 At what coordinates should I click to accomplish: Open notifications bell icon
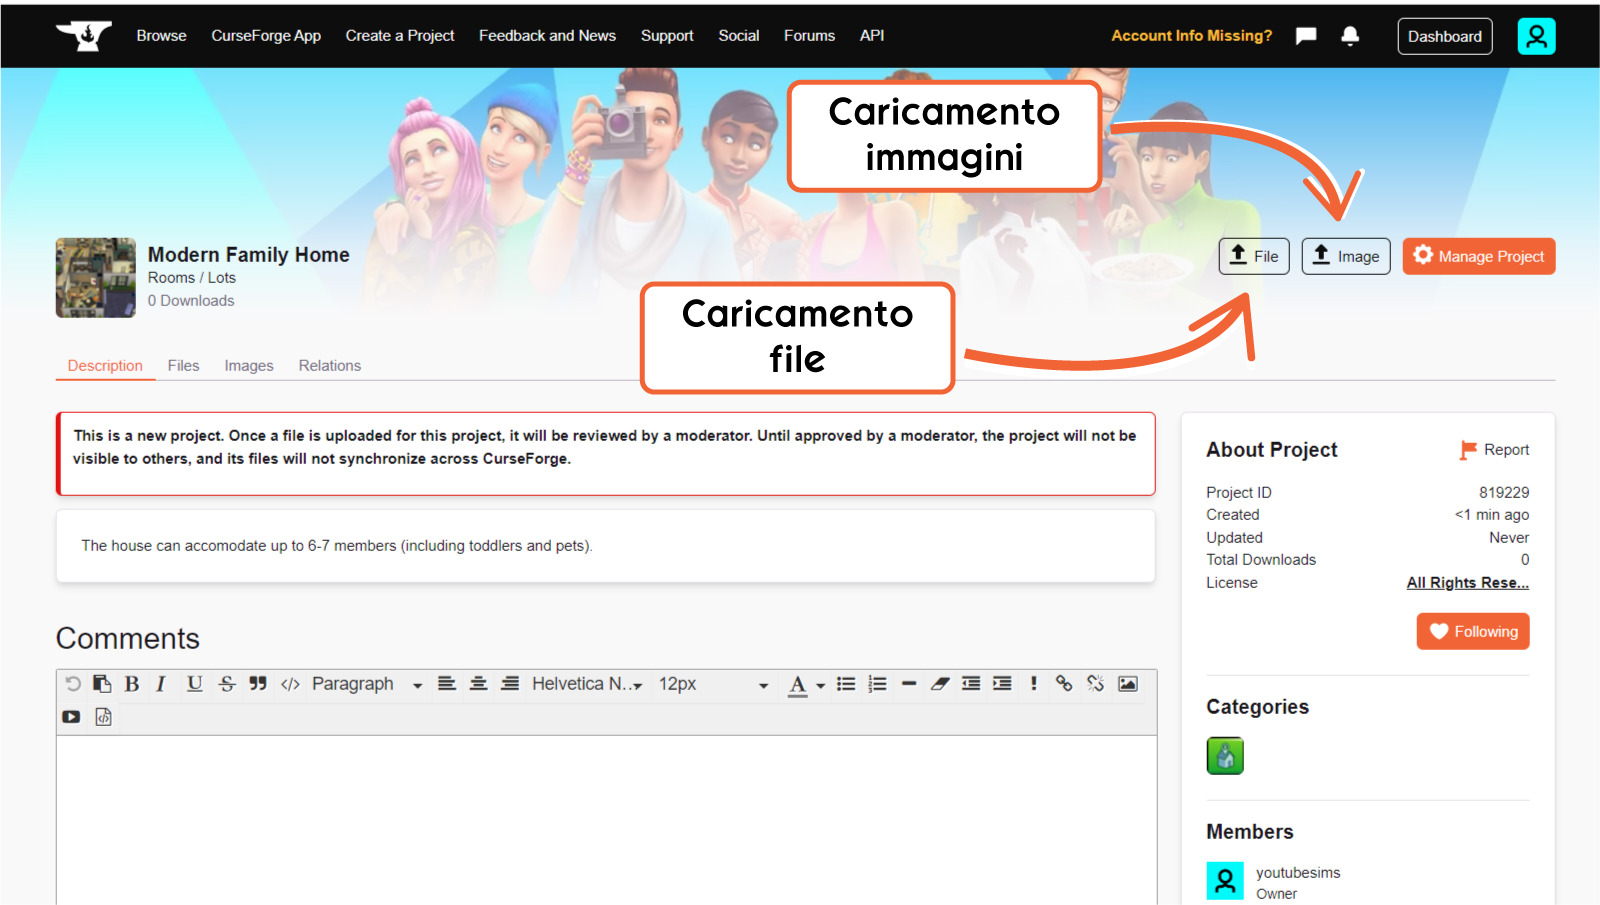[1350, 36]
